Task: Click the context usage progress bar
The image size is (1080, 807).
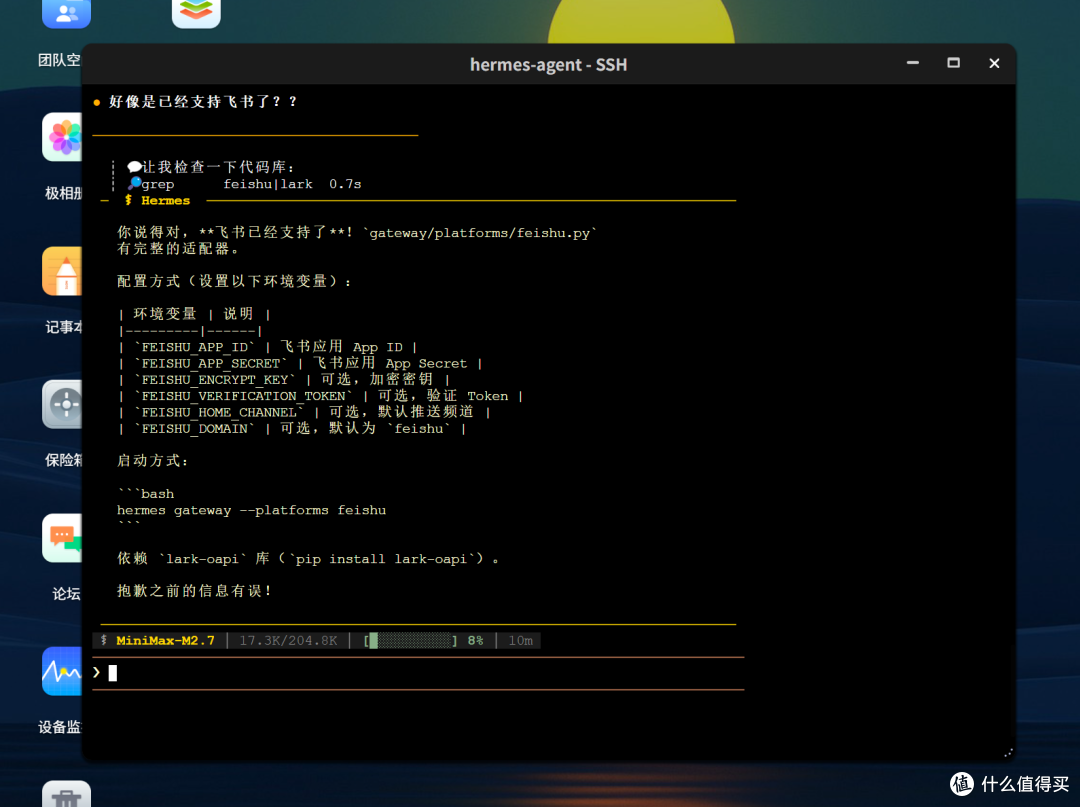Action: (411, 640)
